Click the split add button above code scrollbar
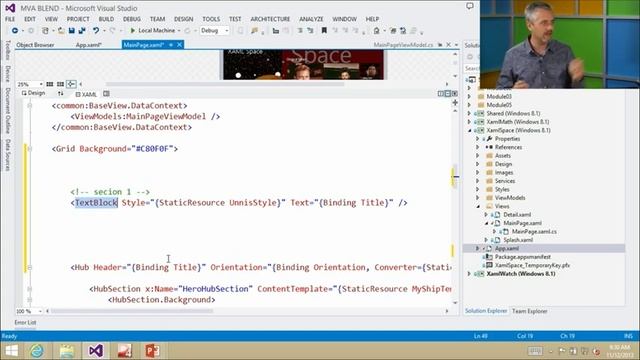 (x=455, y=103)
